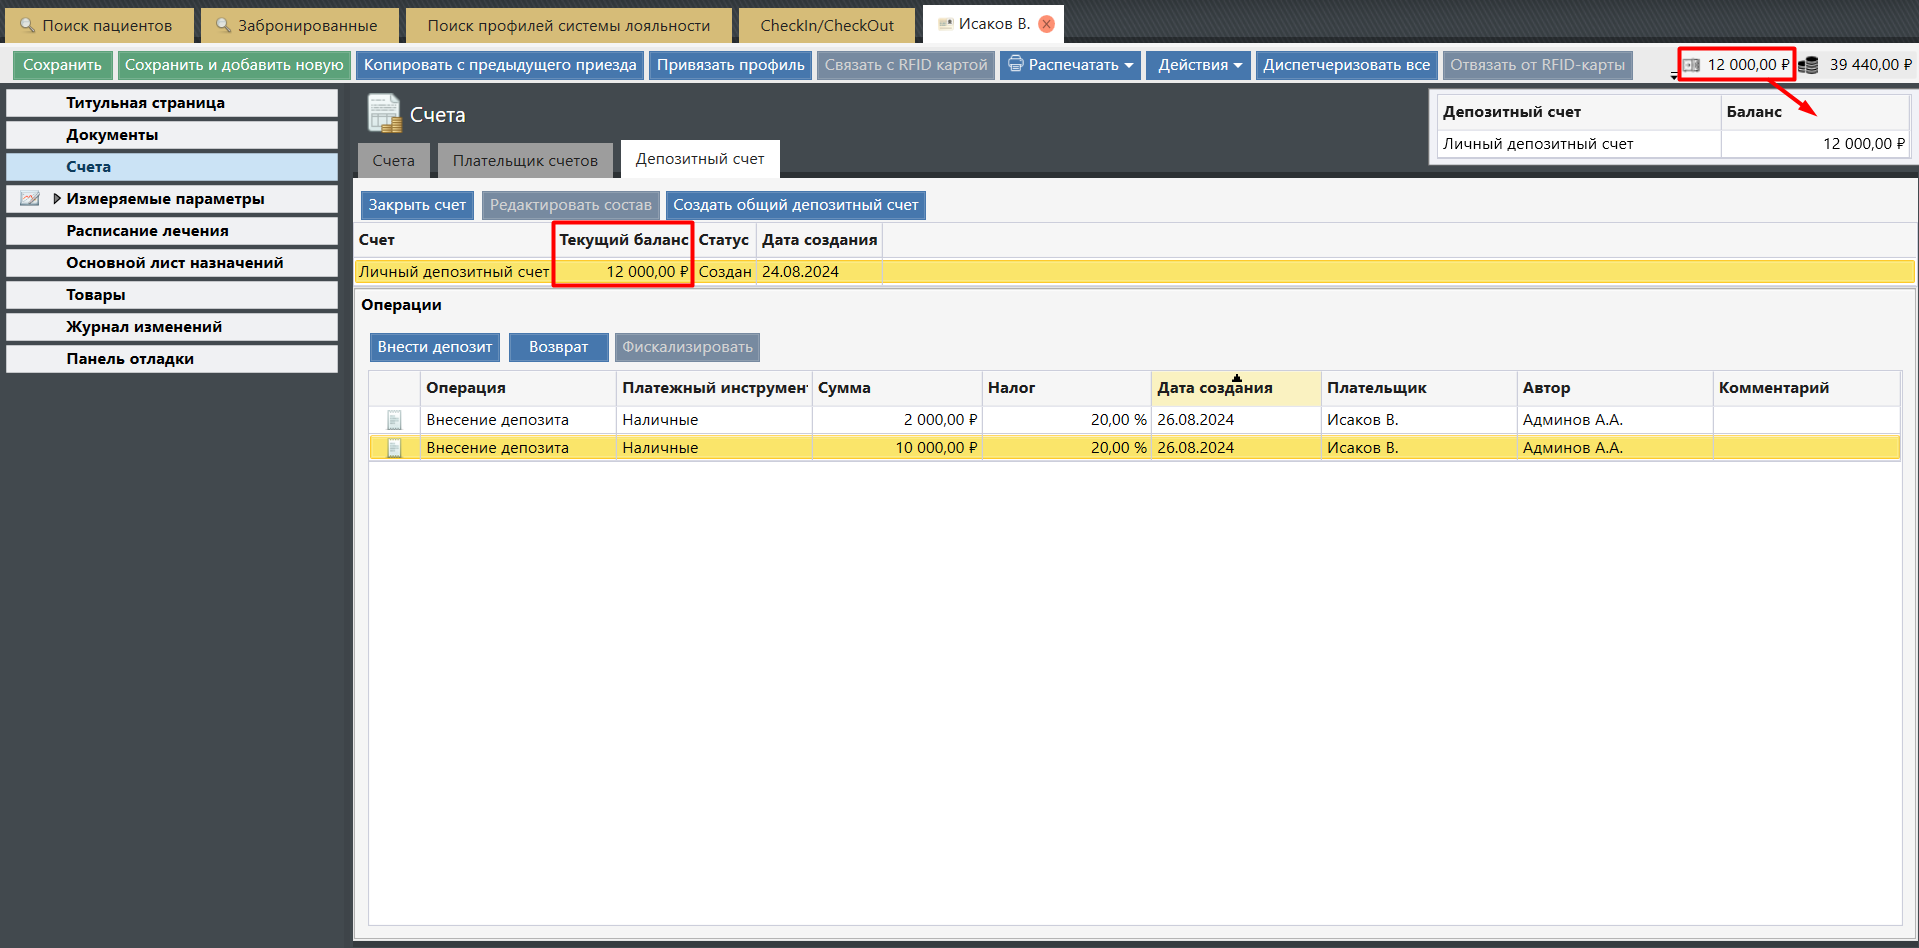1919x948 pixels.
Task: Switch to the Плательщик счетов tab
Action: (x=525, y=160)
